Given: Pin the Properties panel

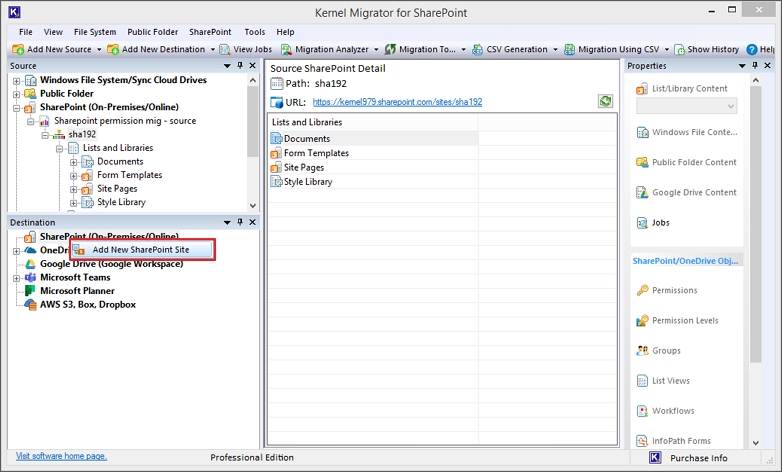Looking at the screenshot, I should [755, 66].
